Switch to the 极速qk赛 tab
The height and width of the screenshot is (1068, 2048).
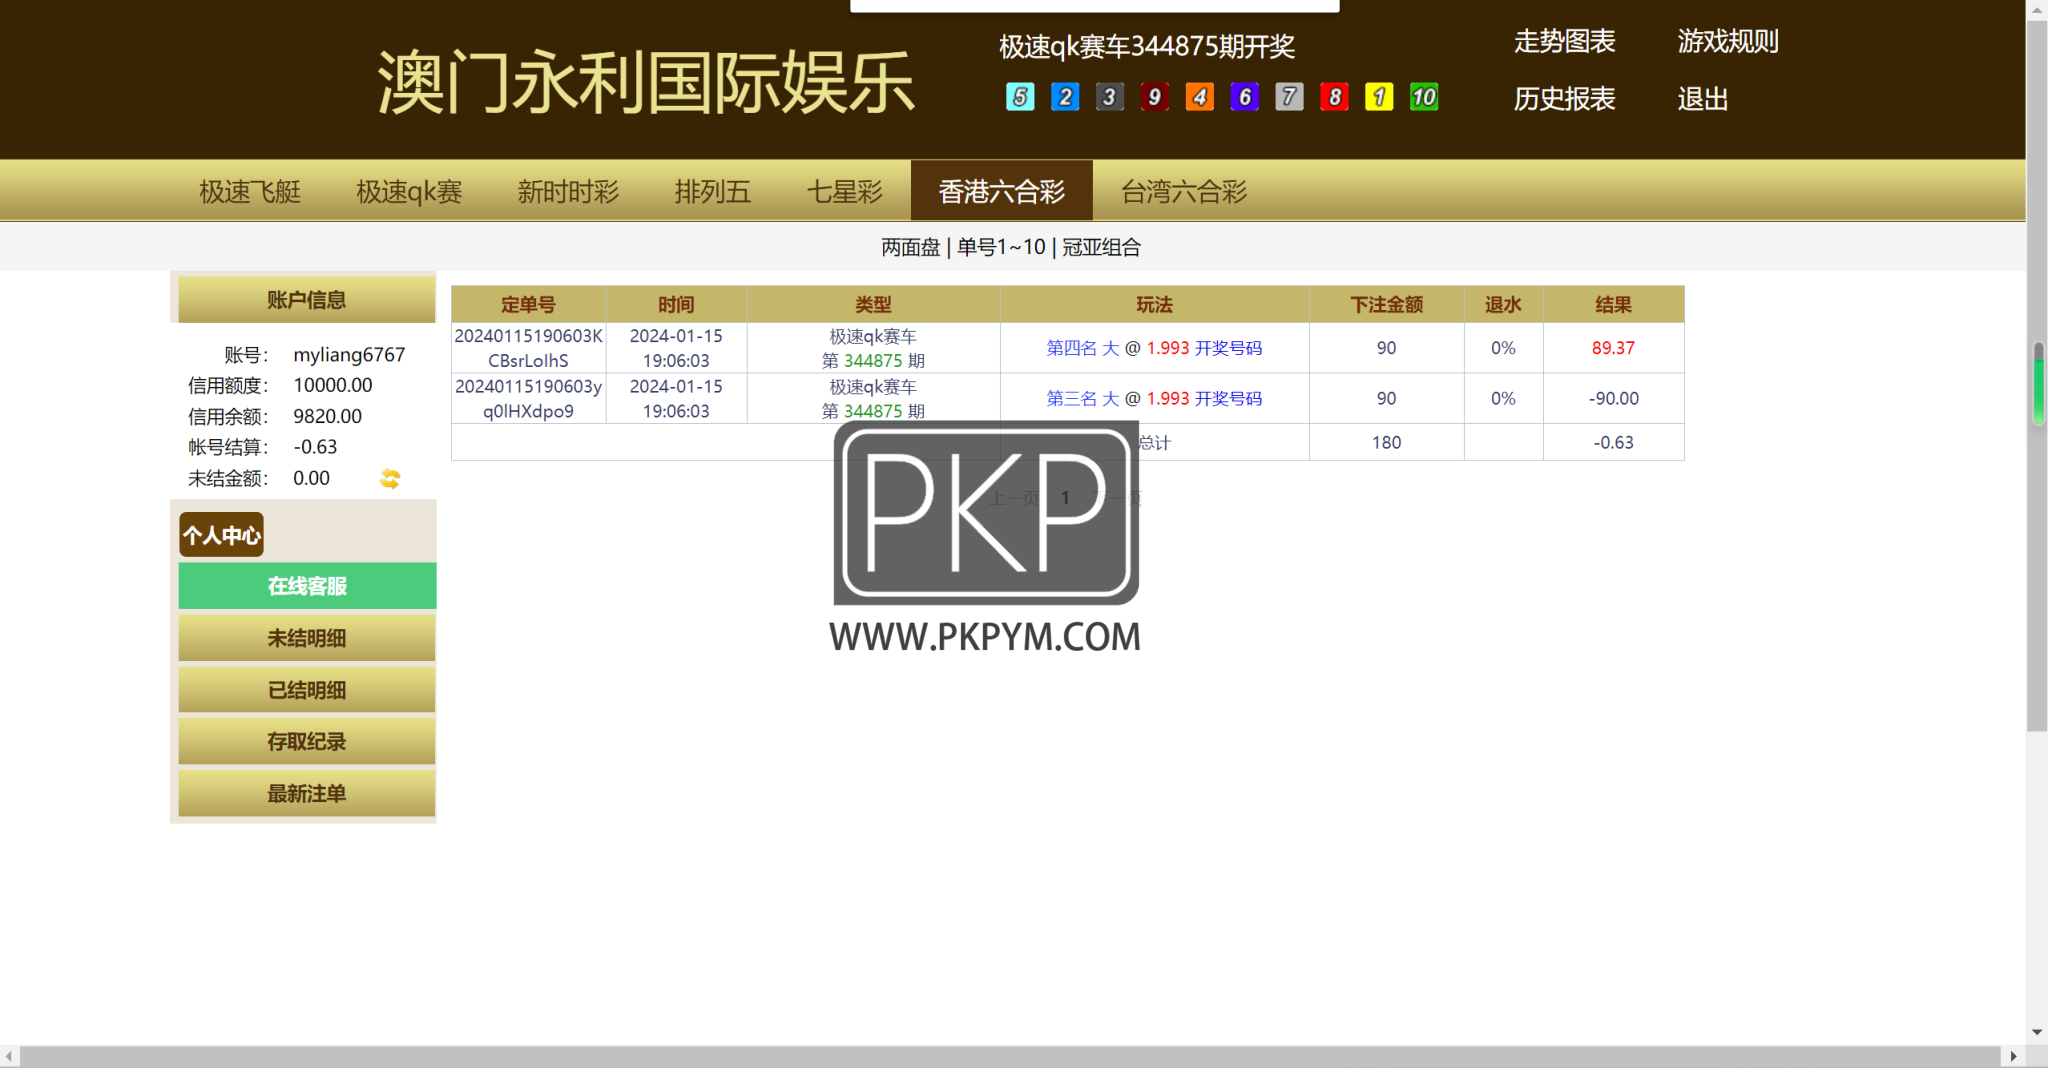[409, 191]
